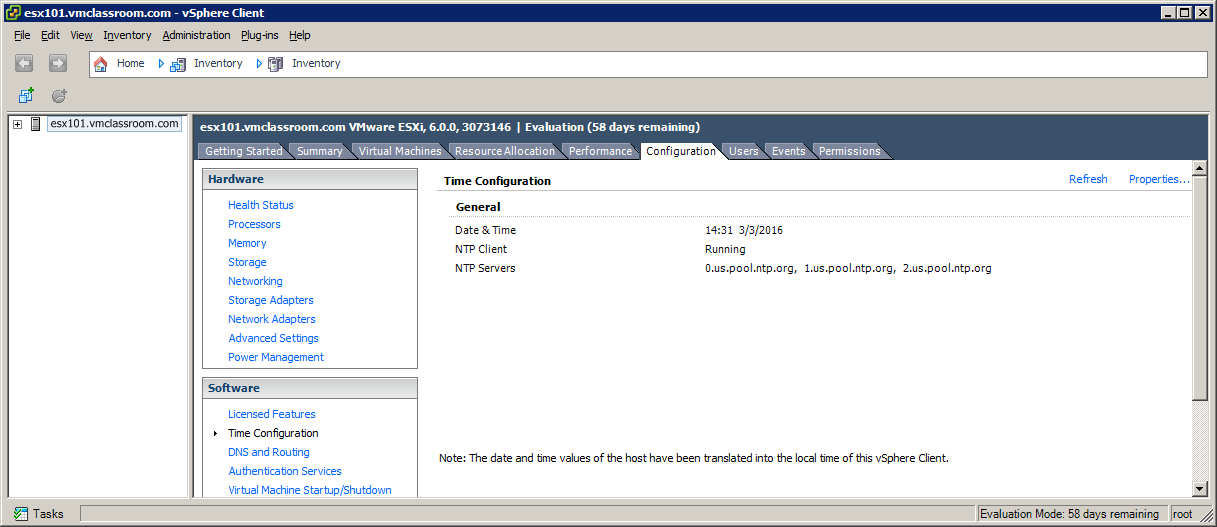Click the second Inventory breadcrumb icon
1217x527 pixels.
276,64
